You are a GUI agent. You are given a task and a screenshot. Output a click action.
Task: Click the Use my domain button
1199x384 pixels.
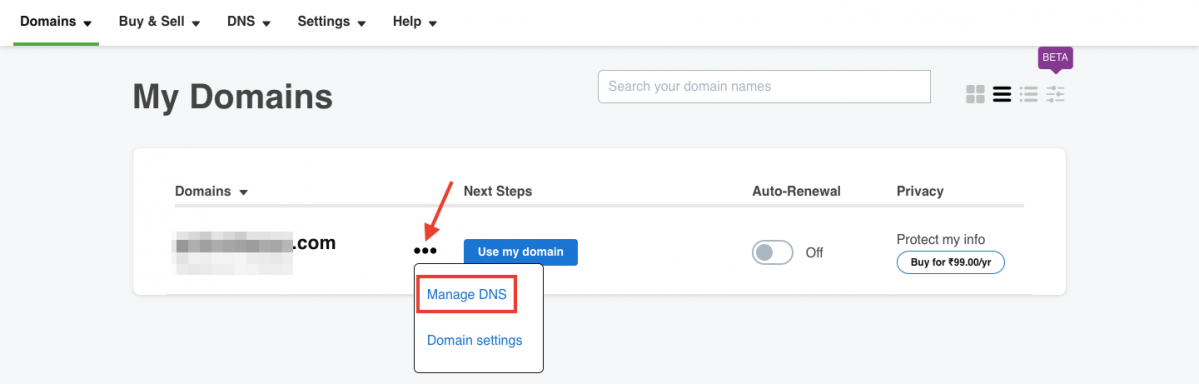coord(521,252)
